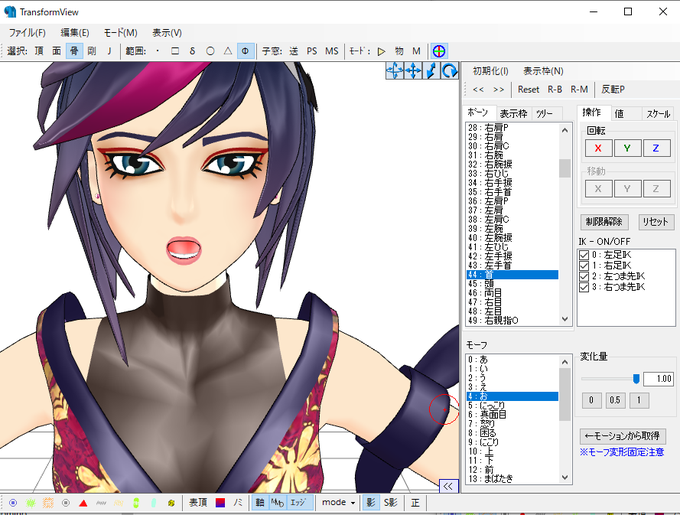Toggle the Φ range selection option

(x=245, y=51)
